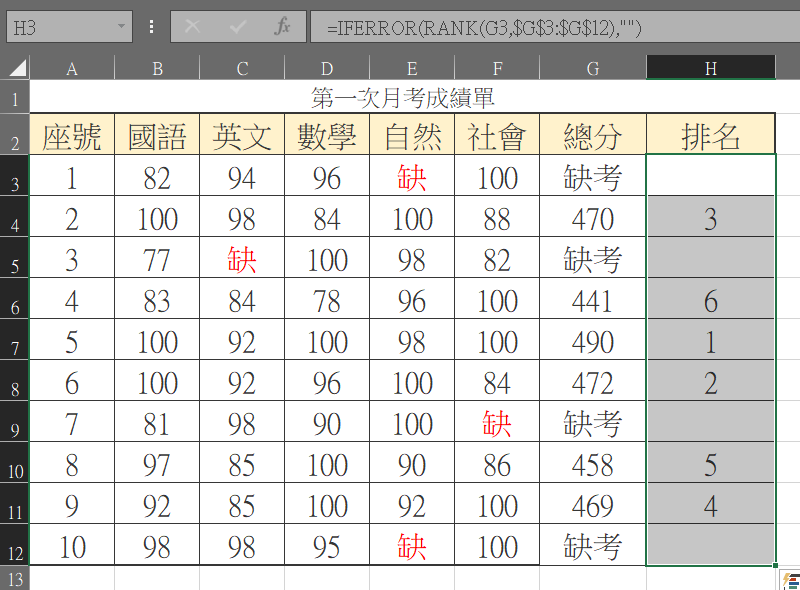Open the Auto Fill Options icon
The image size is (800, 590).
(790, 581)
